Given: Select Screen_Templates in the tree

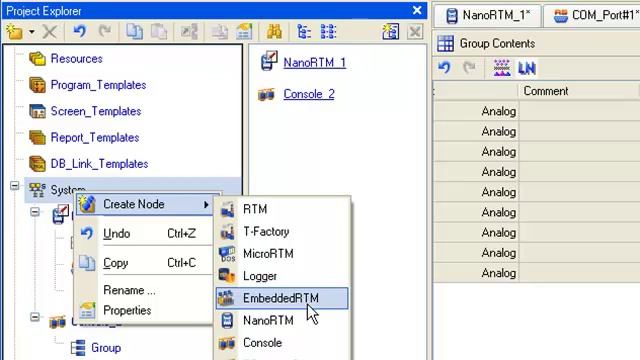Looking at the screenshot, I should pyautogui.click(x=96, y=111).
